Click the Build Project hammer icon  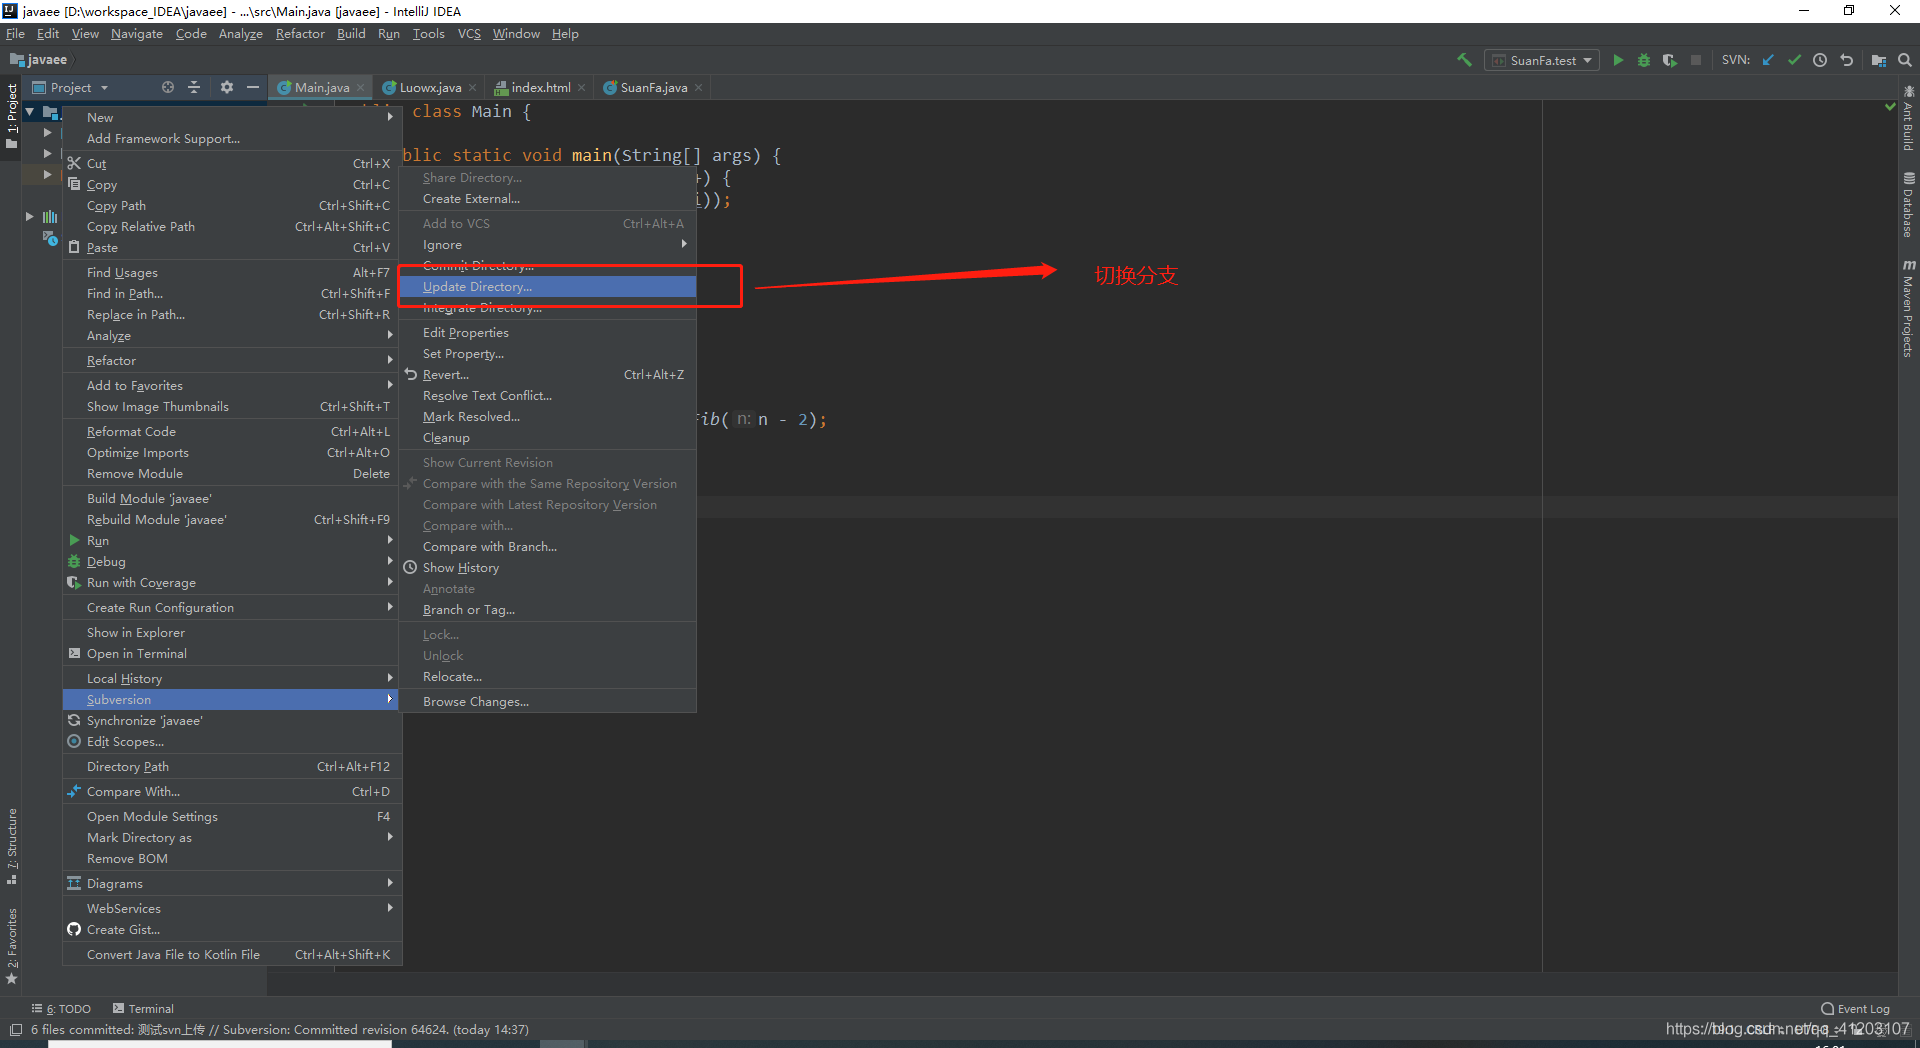click(1464, 60)
